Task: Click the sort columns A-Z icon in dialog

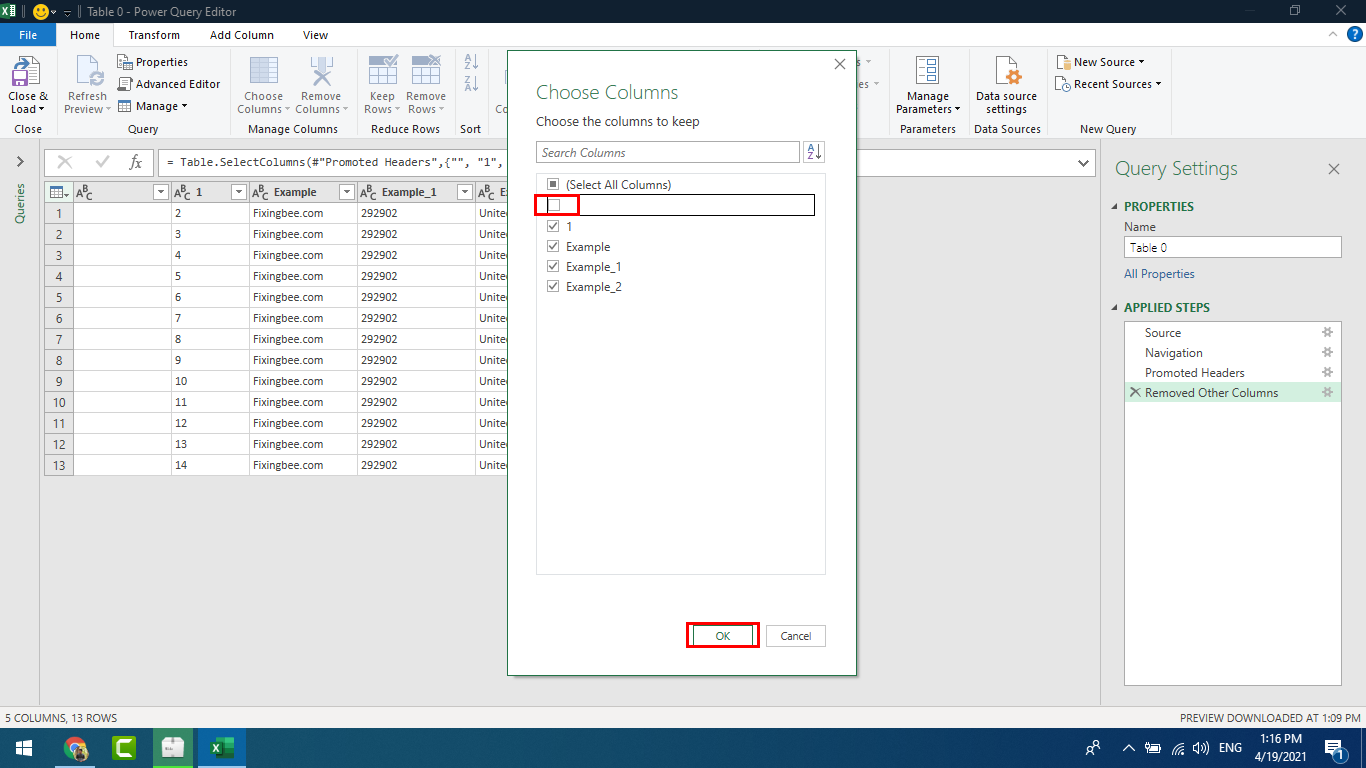Action: tap(814, 152)
